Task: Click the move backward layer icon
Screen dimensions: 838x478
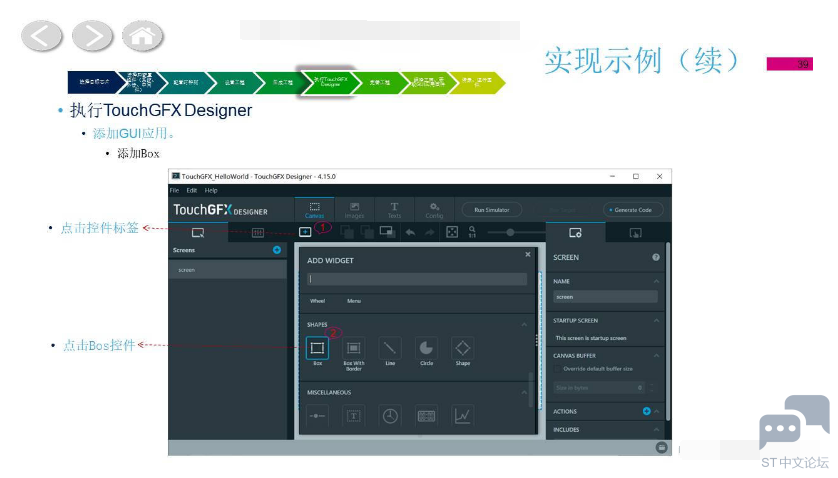Action: (367, 232)
